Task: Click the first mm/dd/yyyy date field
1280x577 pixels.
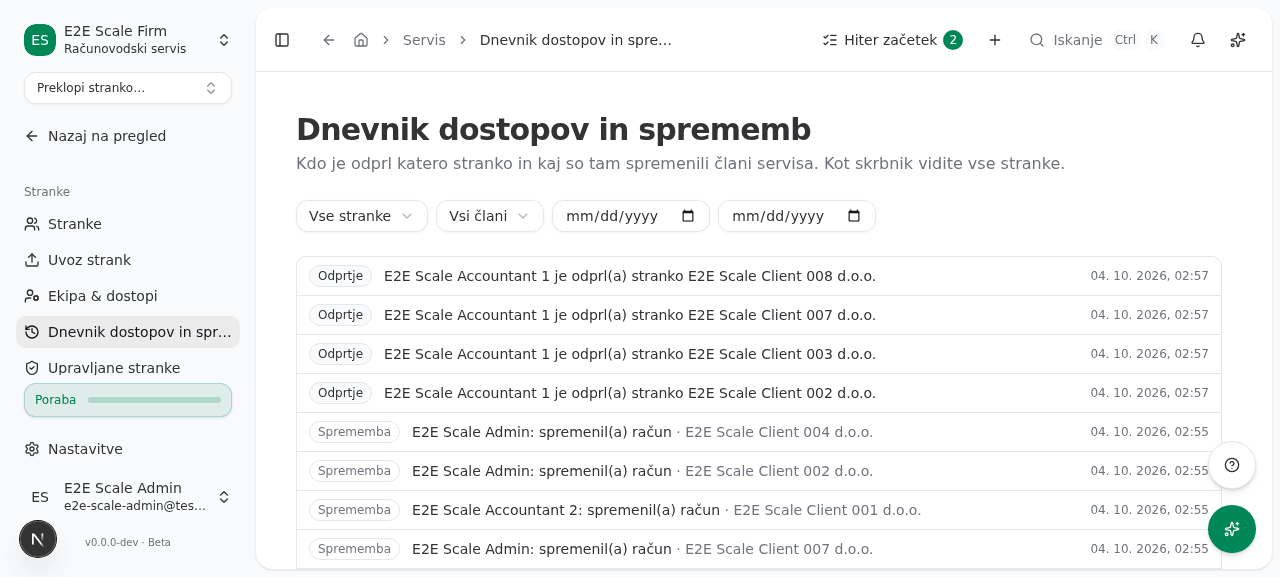Action: [x=631, y=216]
